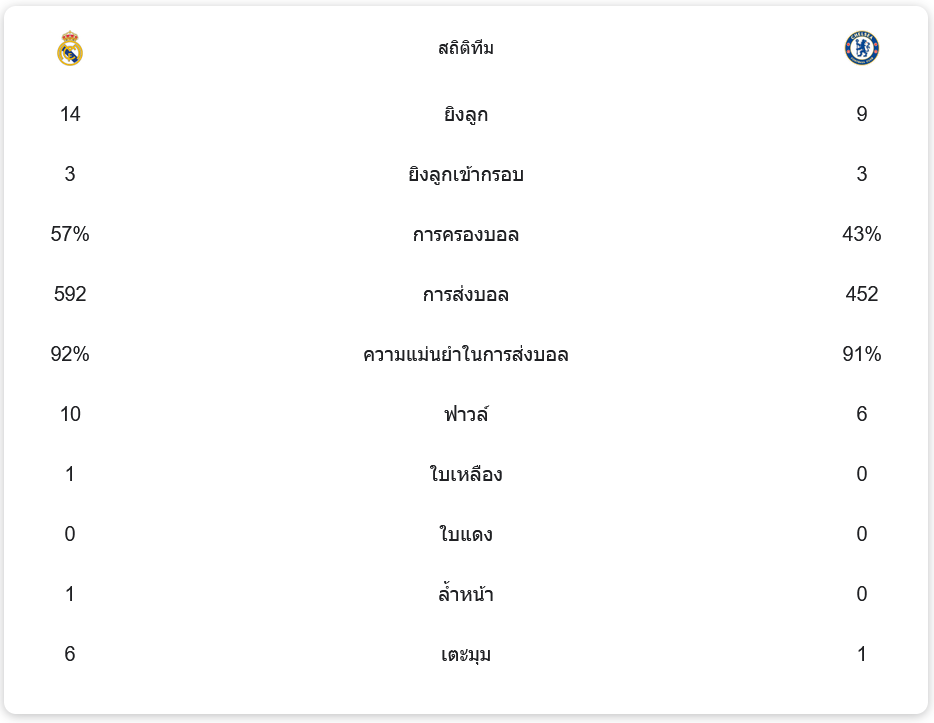Image resolution: width=934 pixels, height=723 pixels.
Task: Select Real Madrid's 14 shots value
Action: tap(70, 114)
